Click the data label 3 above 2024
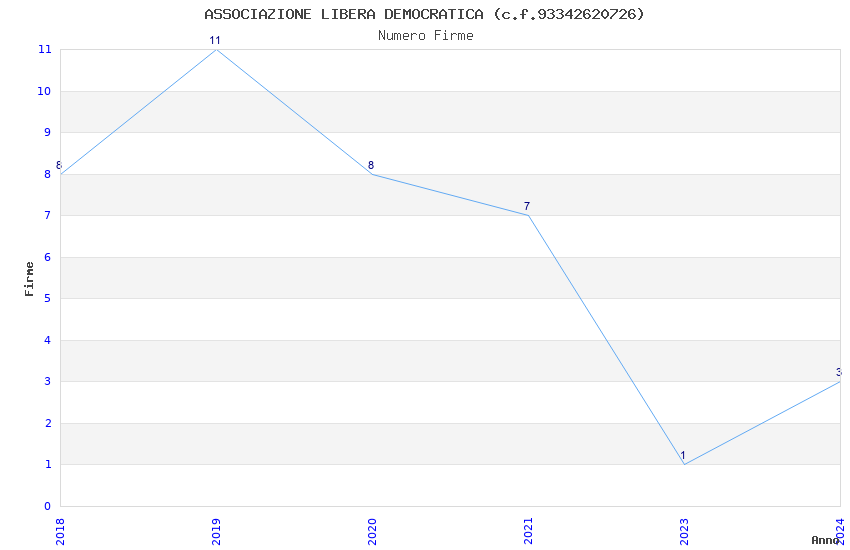Screen dimensions: 850x550 coord(839,372)
